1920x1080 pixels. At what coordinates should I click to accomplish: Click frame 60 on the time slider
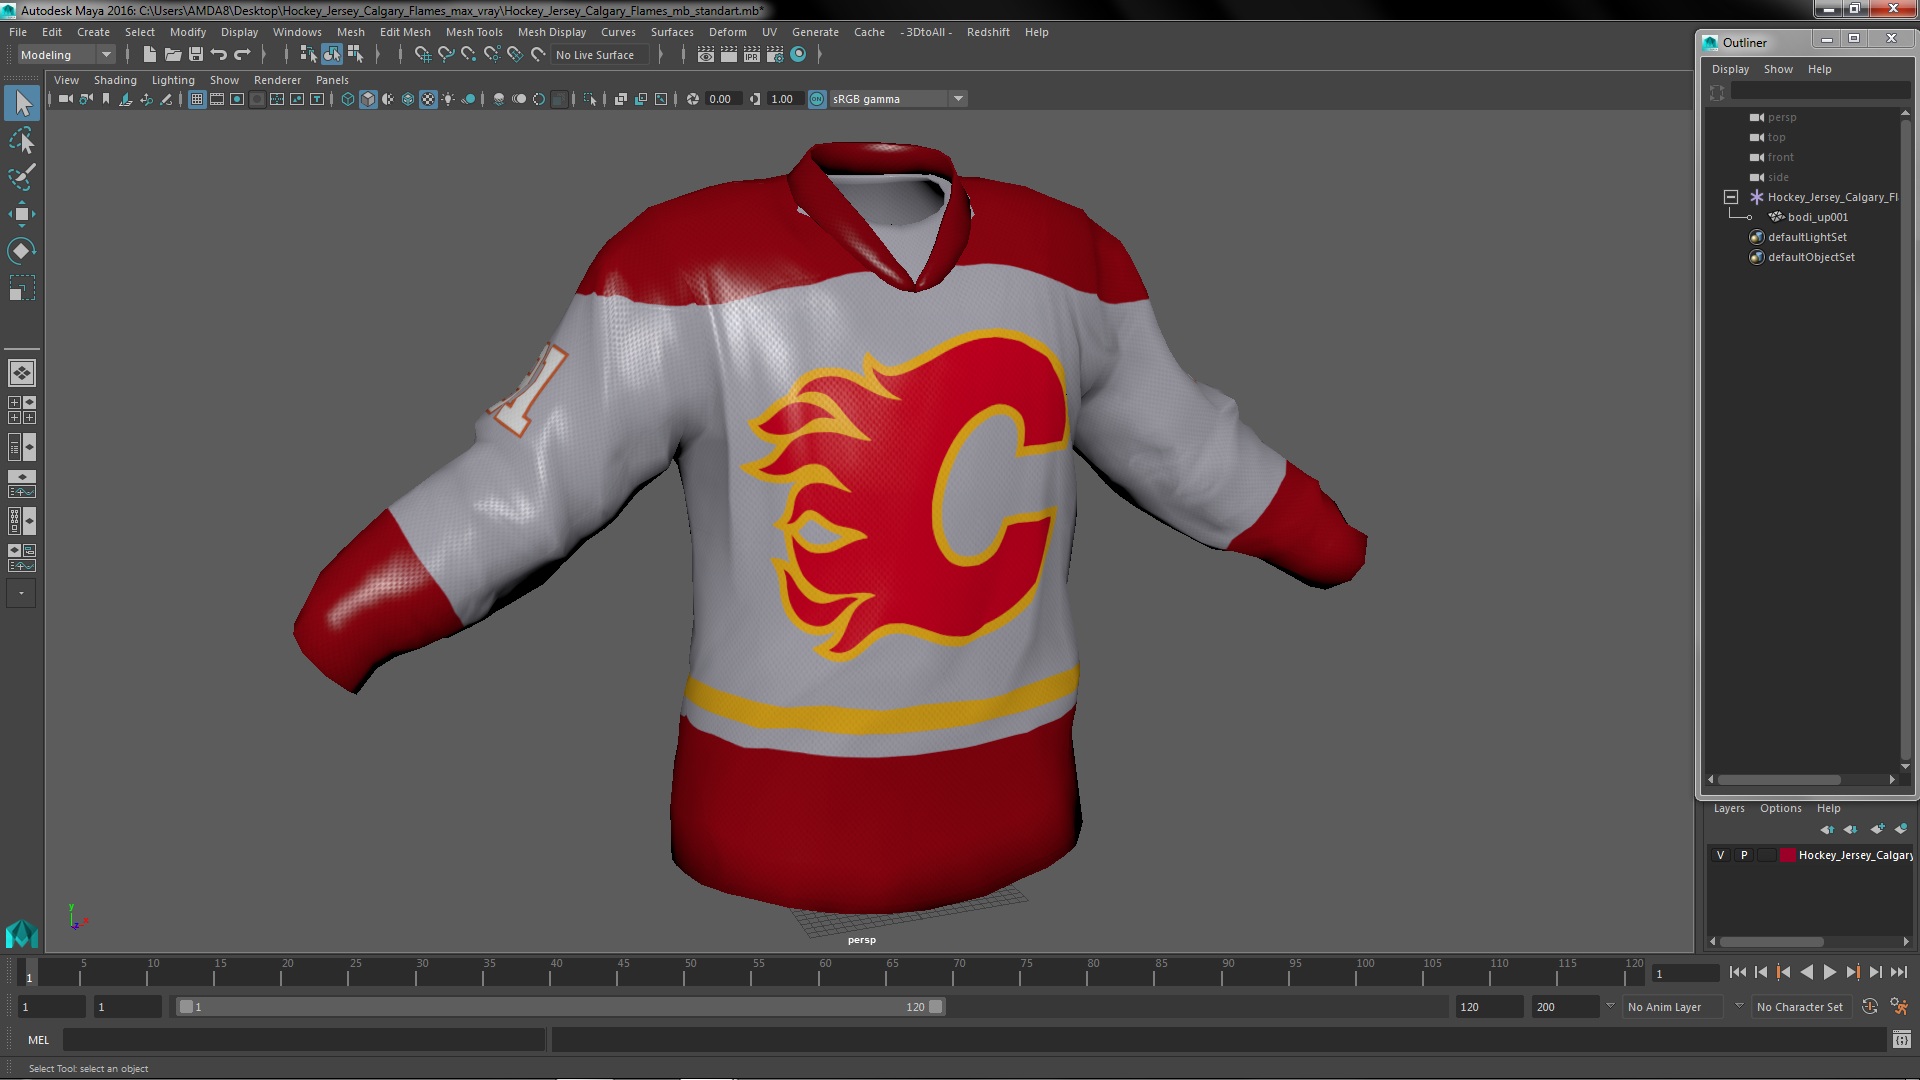[x=825, y=972]
